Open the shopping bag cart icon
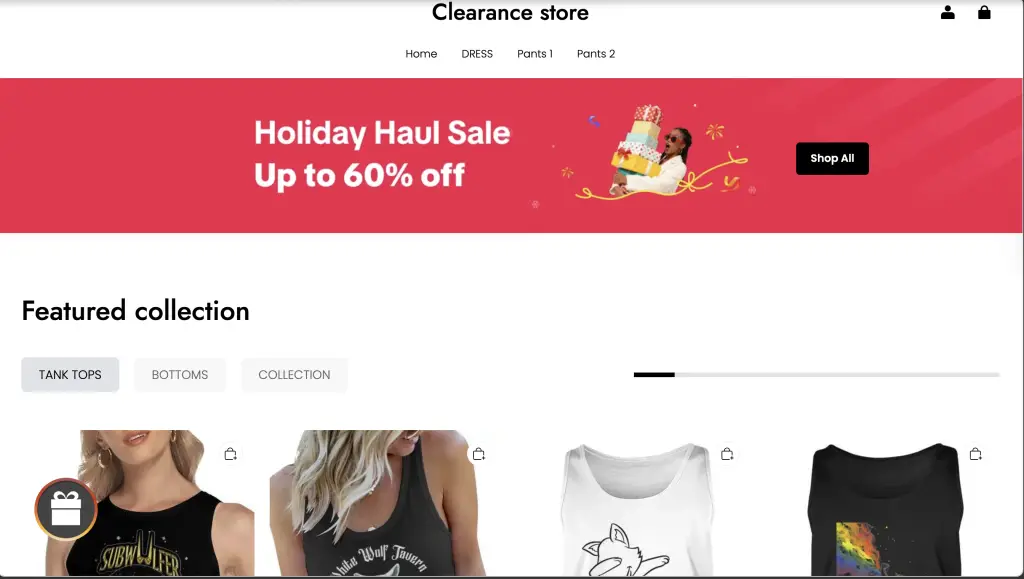1024x579 pixels. coord(984,12)
